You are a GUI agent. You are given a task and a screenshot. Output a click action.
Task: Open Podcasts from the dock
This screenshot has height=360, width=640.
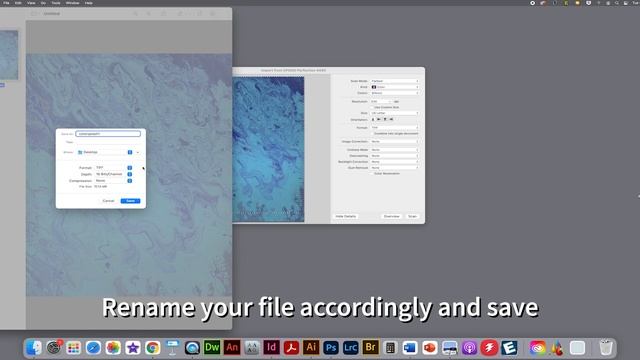point(469,348)
